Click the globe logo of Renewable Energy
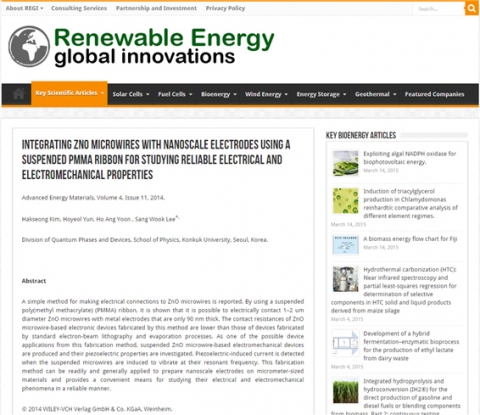 (x=29, y=46)
